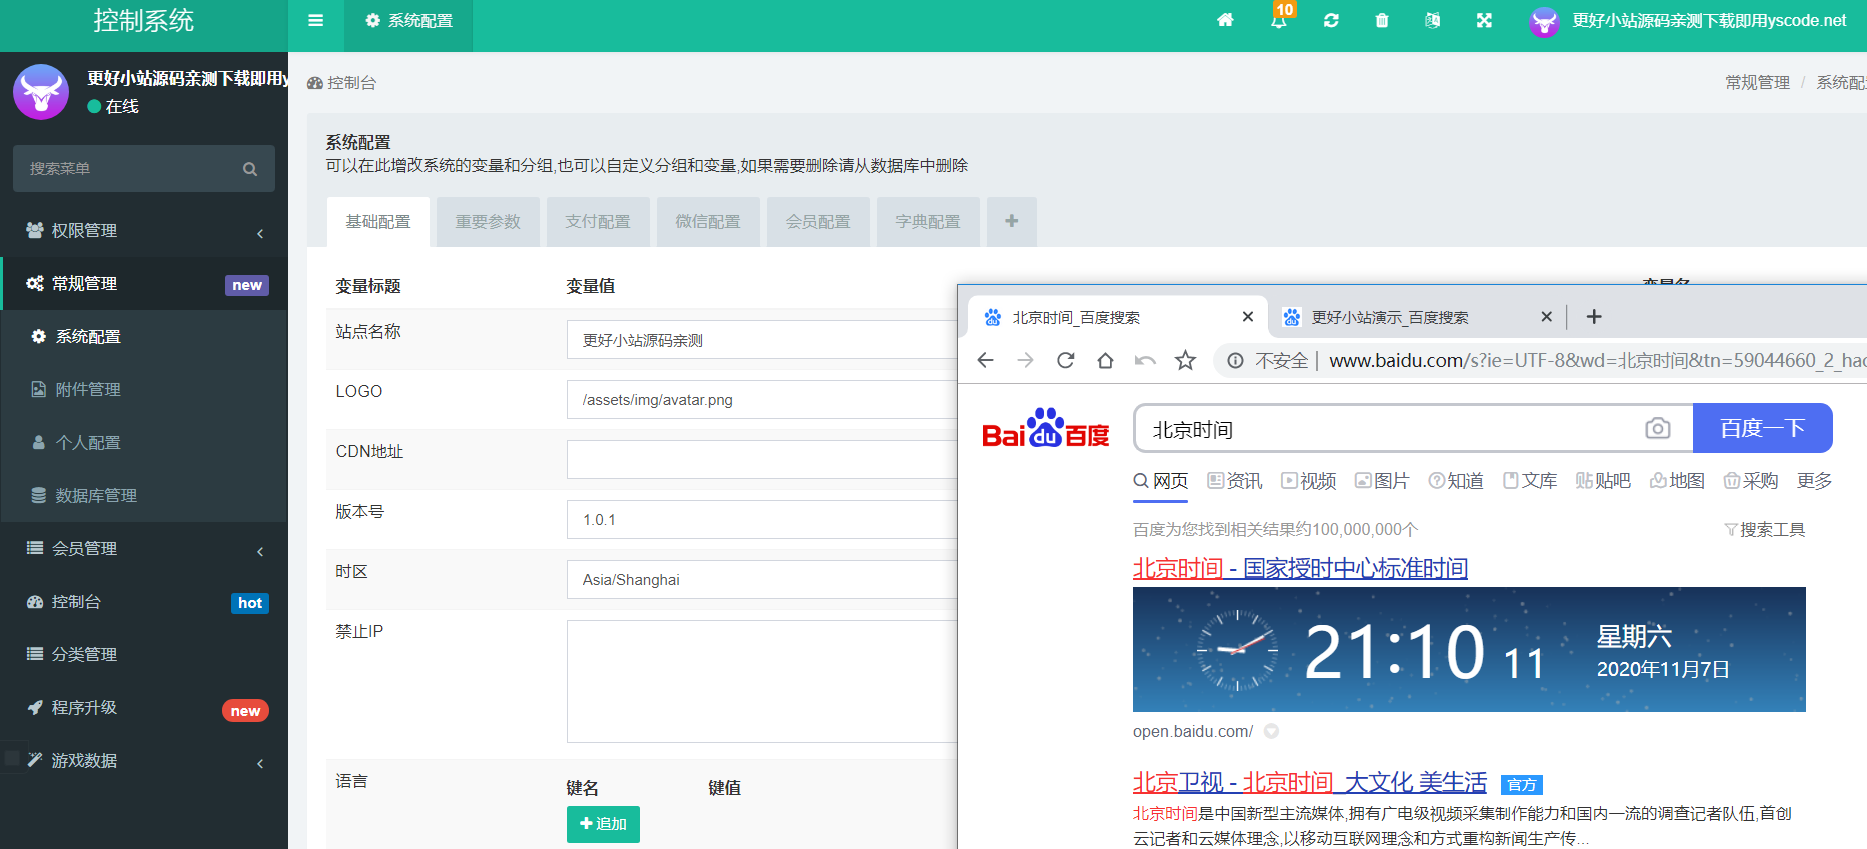1867x849 pixels.
Task: Switch to 字典配置 tab
Action: tap(928, 222)
